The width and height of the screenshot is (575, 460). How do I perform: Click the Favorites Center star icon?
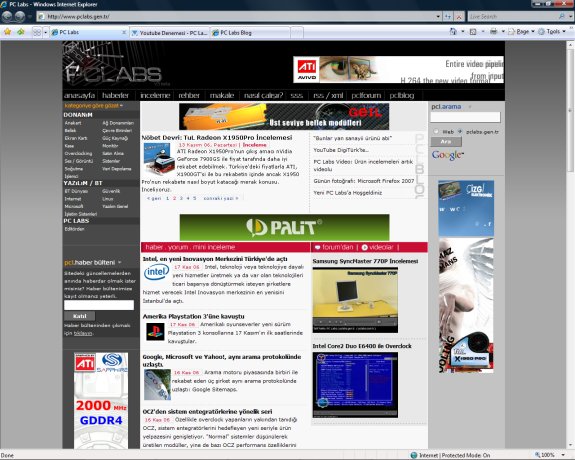point(7,32)
